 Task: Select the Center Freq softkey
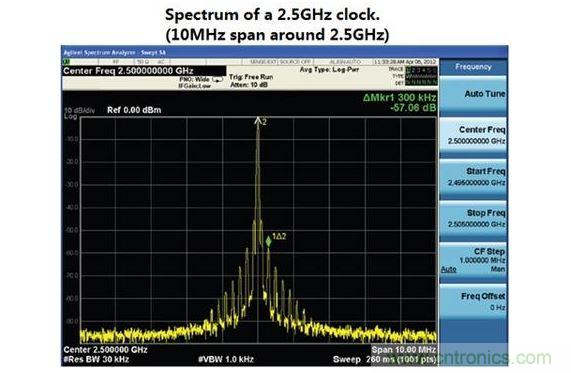coord(473,136)
